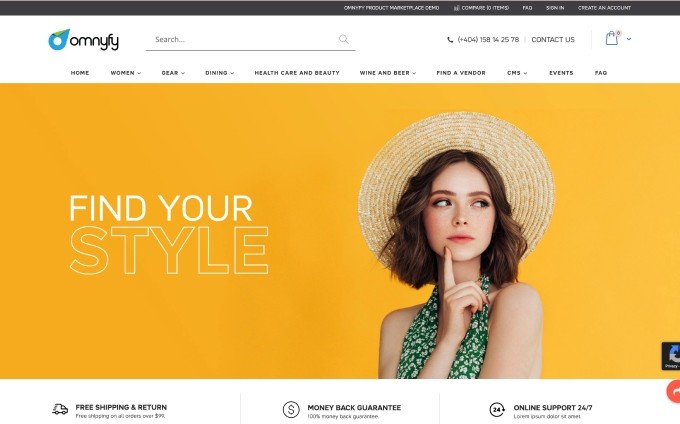Screen dimensions: 680x424
Task: Expand the Women menu
Action: 125,73
